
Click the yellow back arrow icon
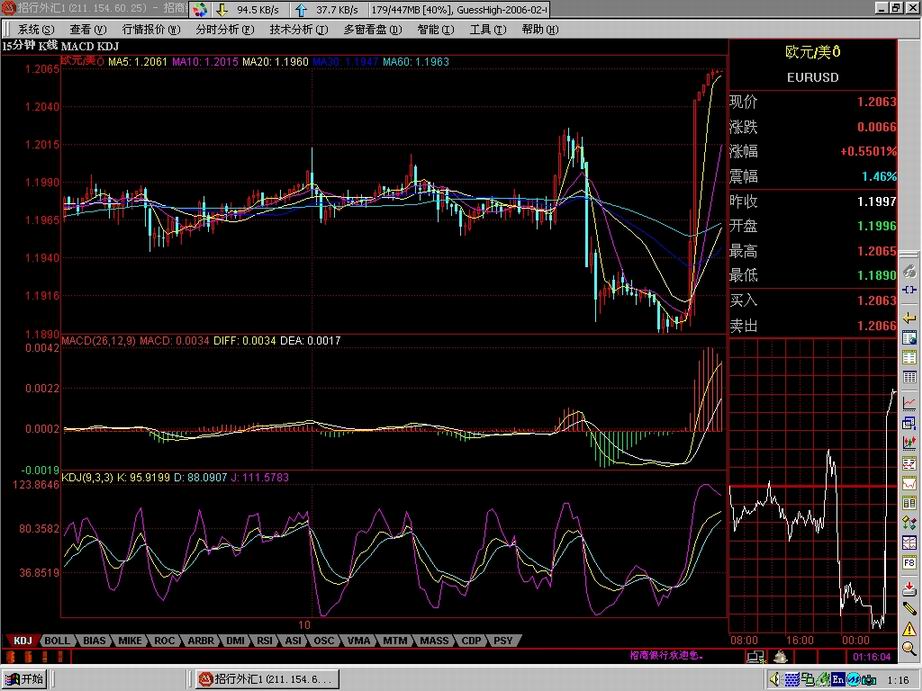[x=910, y=316]
